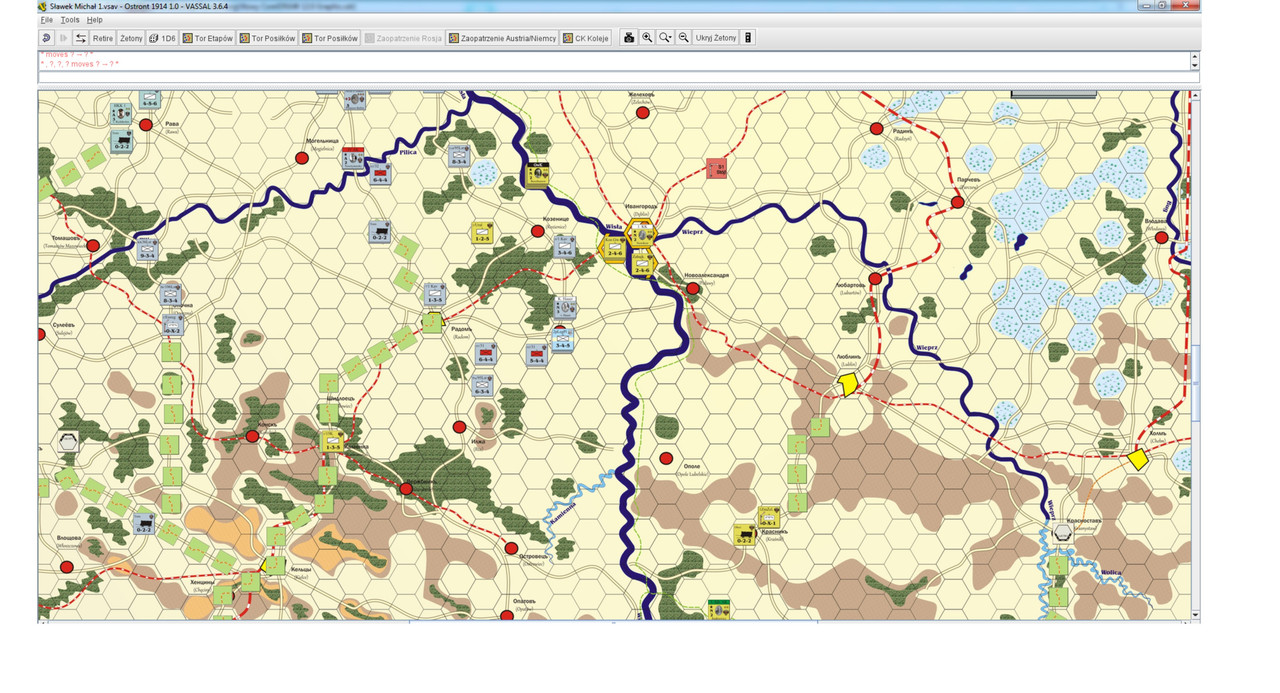Select the wagon 0-2-2 counter near Włoszczowa
The image size is (1280, 693).
(146, 522)
